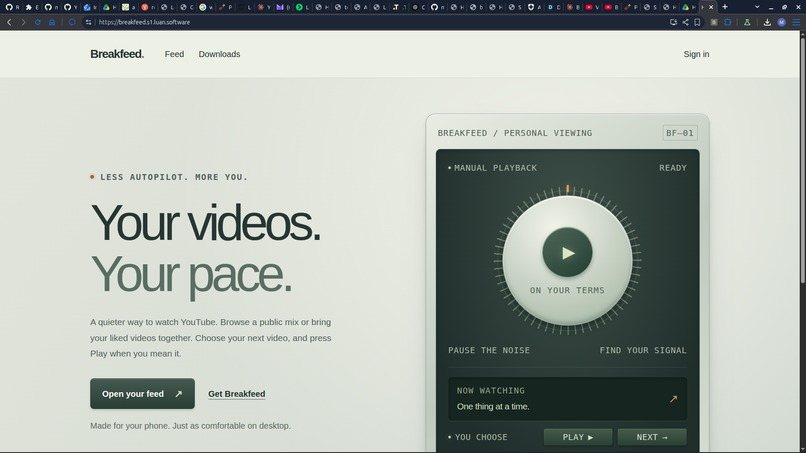Viewport: 806px width, 453px height.
Task: Click the BF-01 badge
Action: point(680,133)
